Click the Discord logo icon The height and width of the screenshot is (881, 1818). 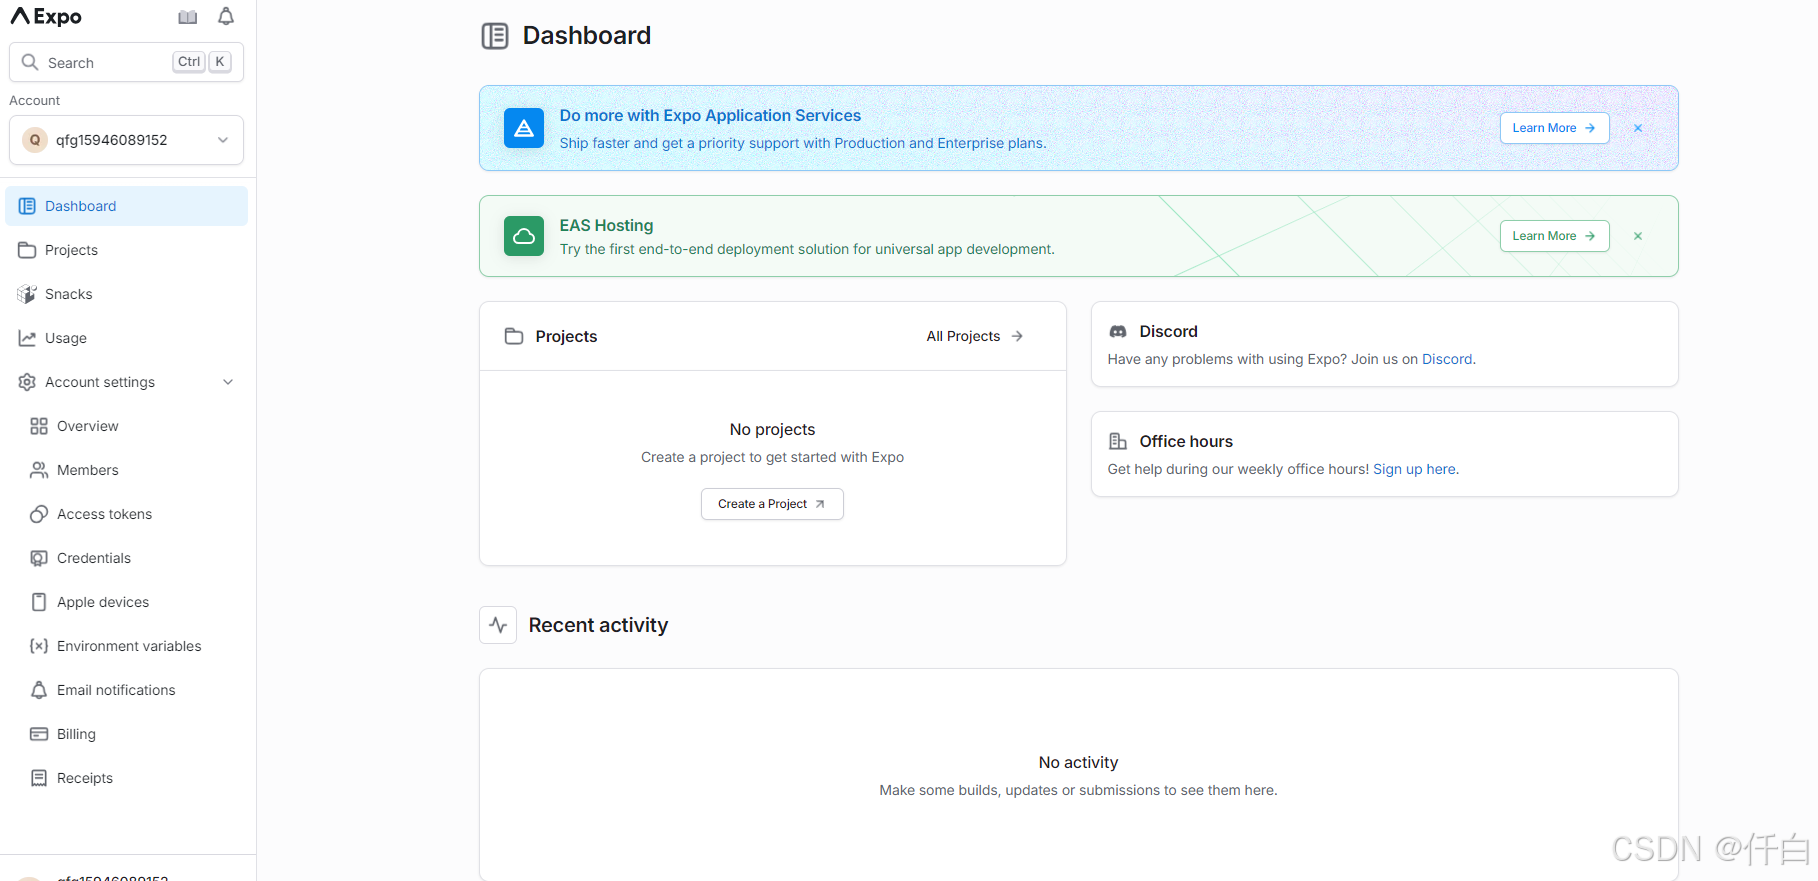point(1118,331)
